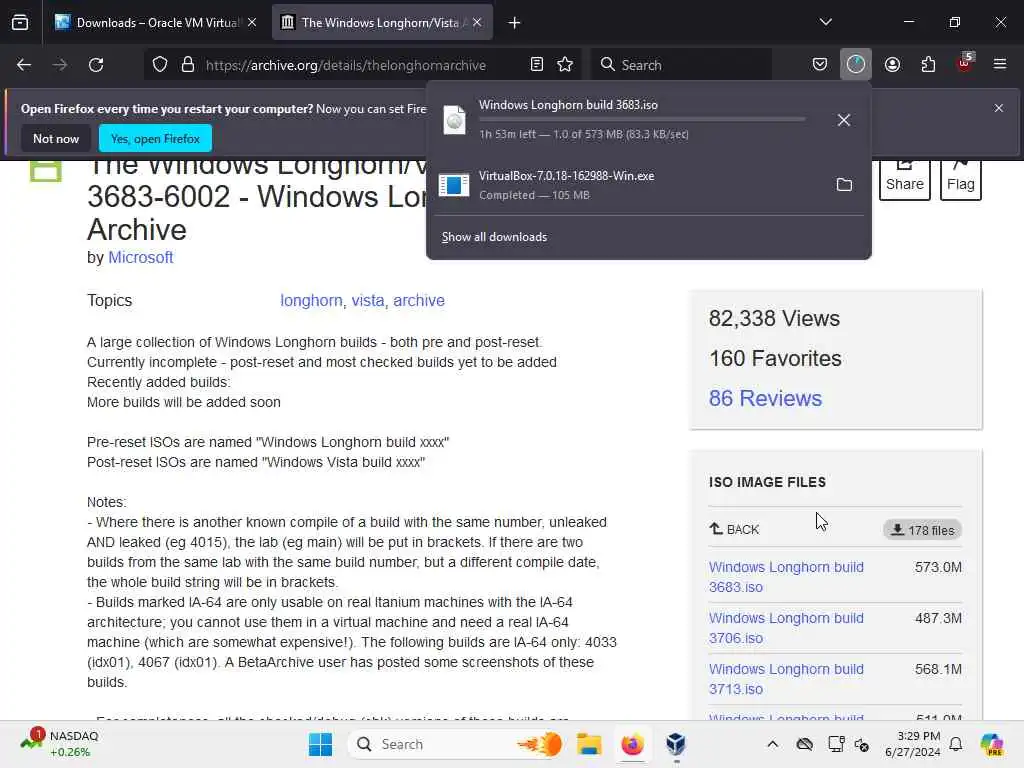This screenshot has height=768, width=1024.
Task: Click the uBlock extension icon with badge
Action: (965, 63)
